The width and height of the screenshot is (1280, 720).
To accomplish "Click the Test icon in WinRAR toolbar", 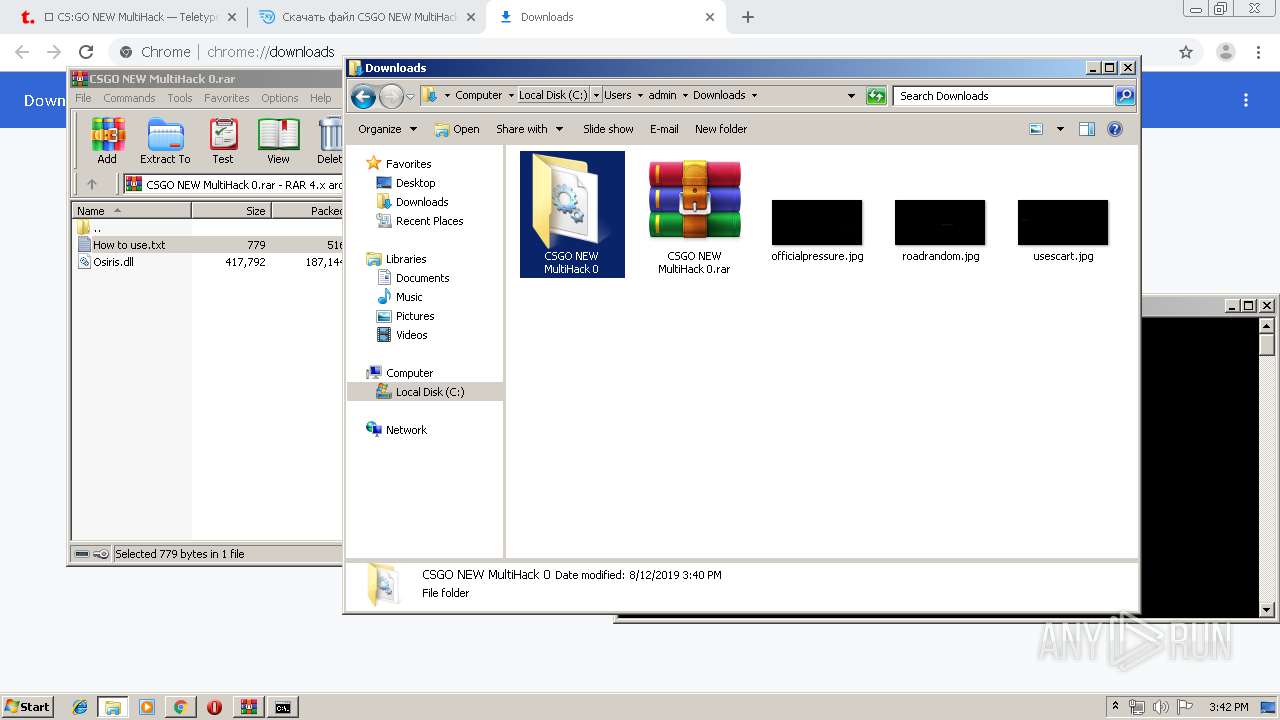I will click(223, 141).
